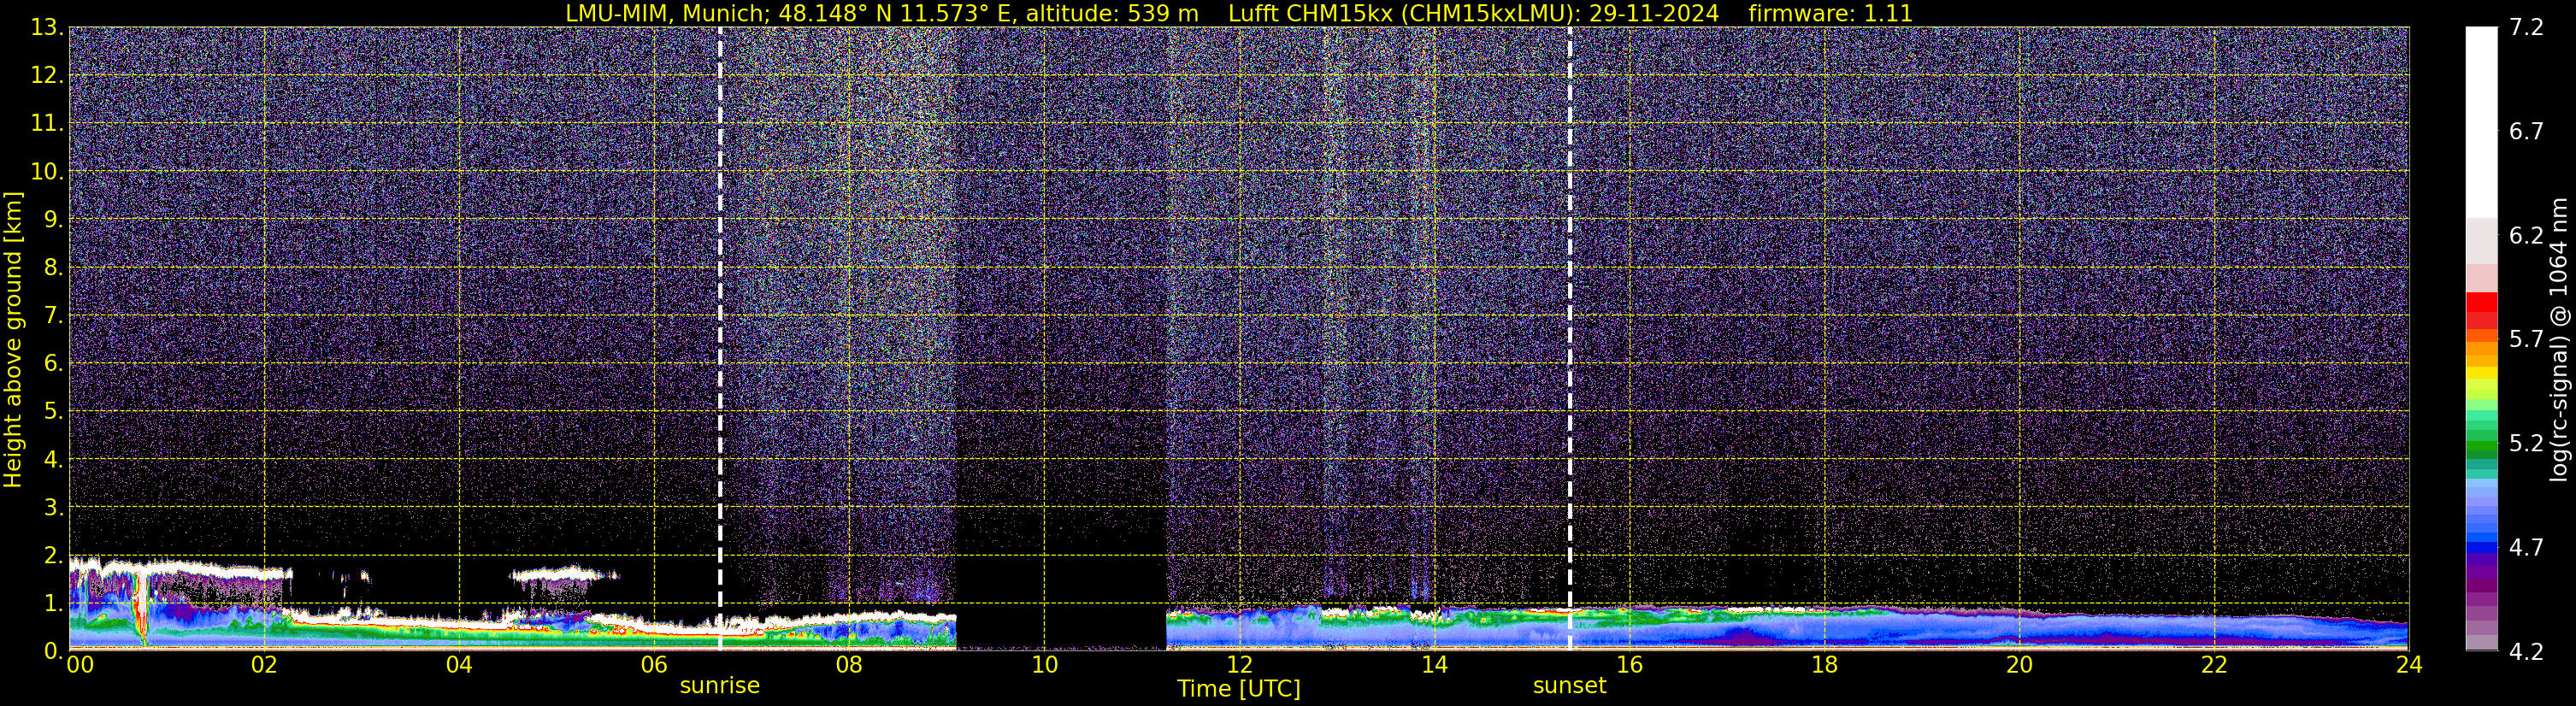
Task: Click the date '29-11-2024' in title
Action: [x=1654, y=13]
